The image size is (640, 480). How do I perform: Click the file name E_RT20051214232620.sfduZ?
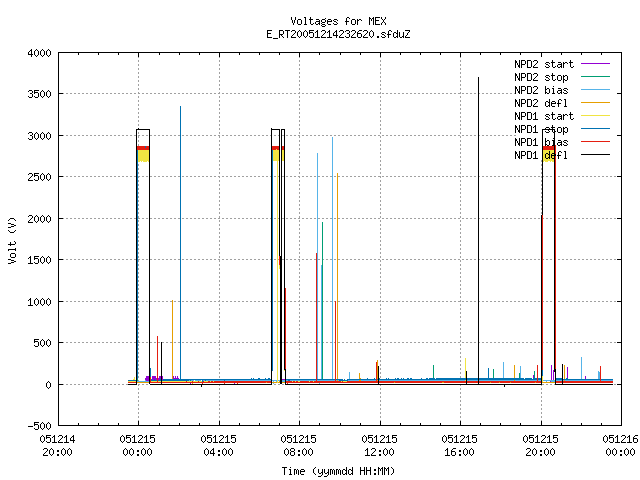338,34
